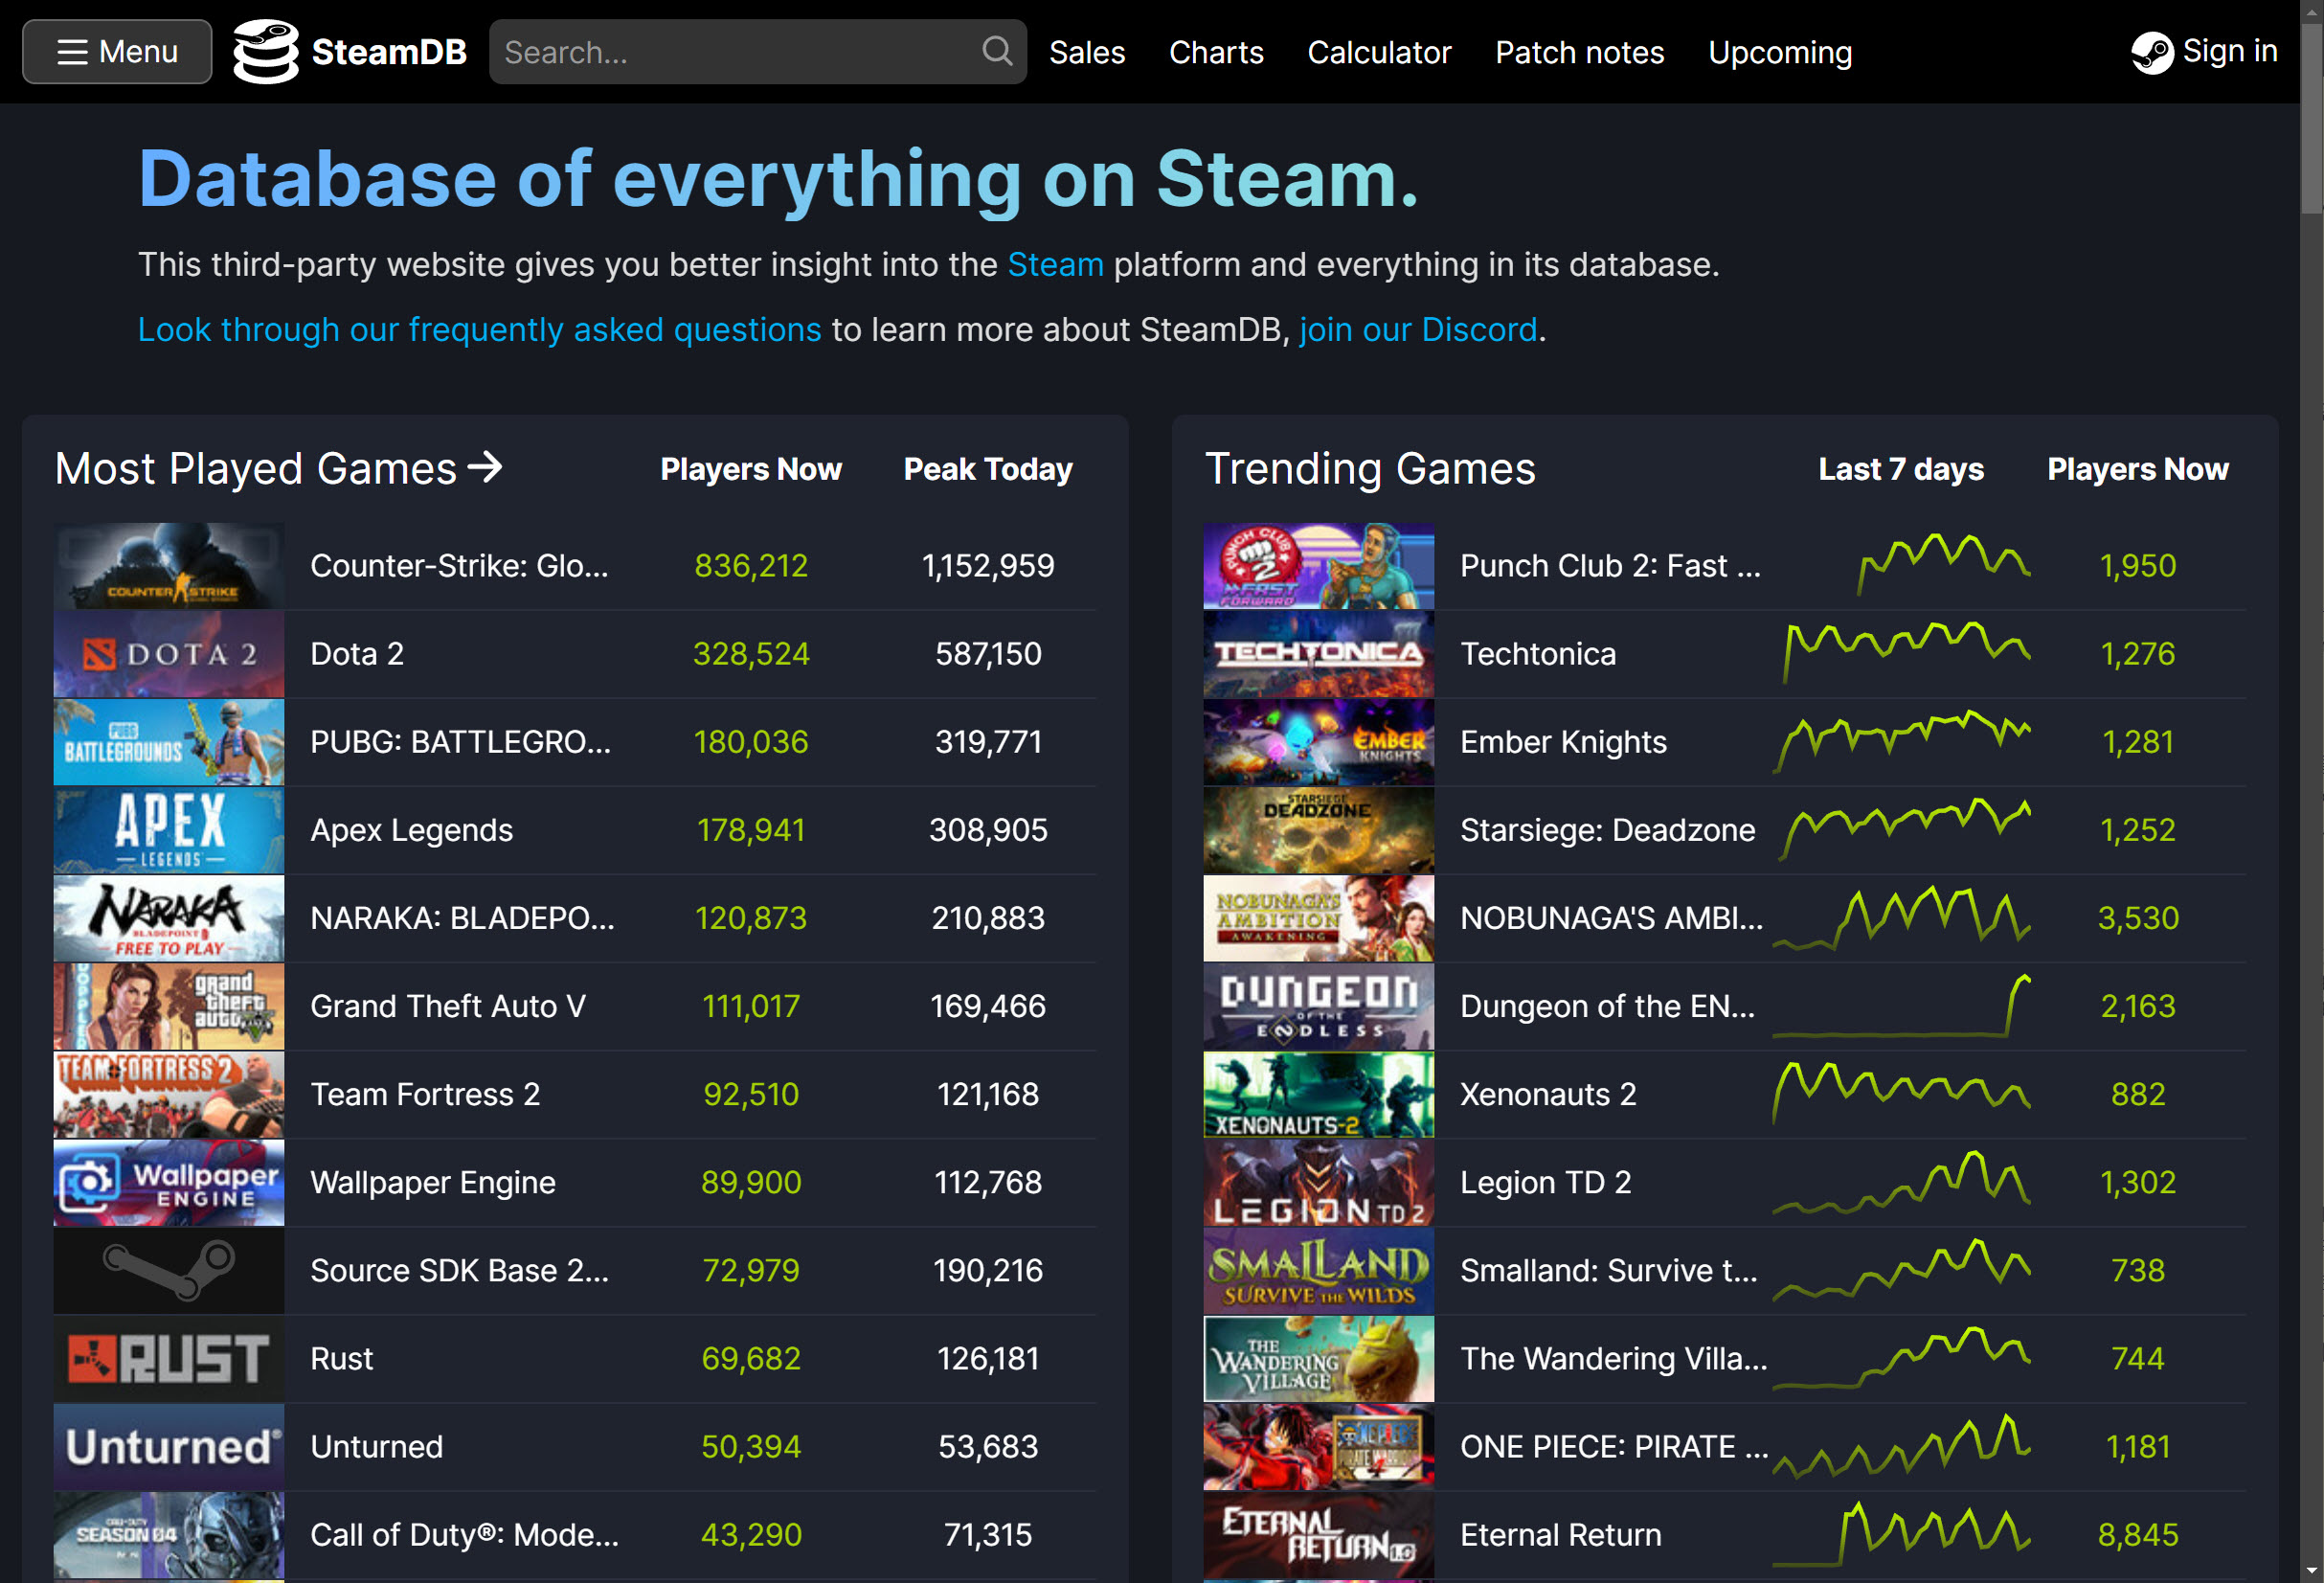Image resolution: width=2324 pixels, height=1583 pixels.
Task: Open the Wallpaper Engine icon thumbnail
Action: (168, 1183)
